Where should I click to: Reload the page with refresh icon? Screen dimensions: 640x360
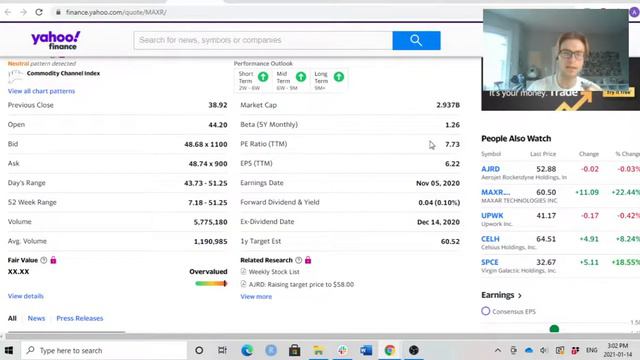[x=39, y=12]
